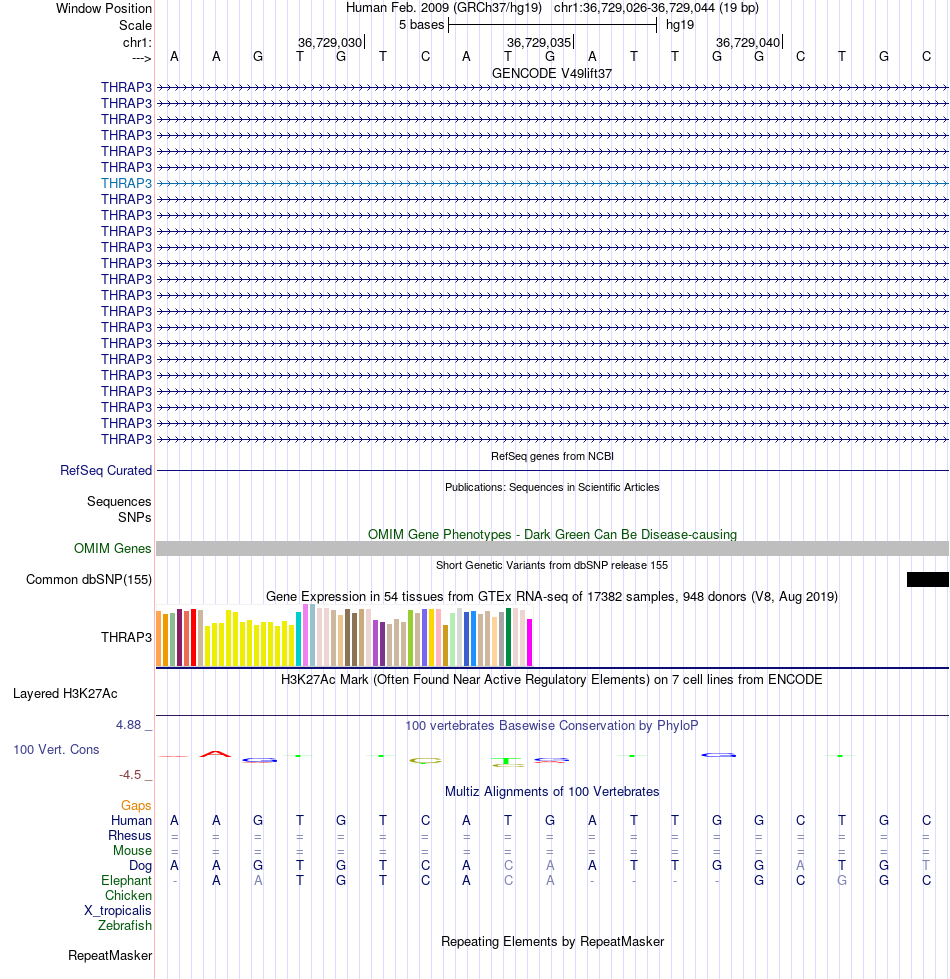950x979 pixels.
Task: Click the 'Human Feb. 2009 (GRCh37/hg19)' assembly title
Action: tap(444, 8)
